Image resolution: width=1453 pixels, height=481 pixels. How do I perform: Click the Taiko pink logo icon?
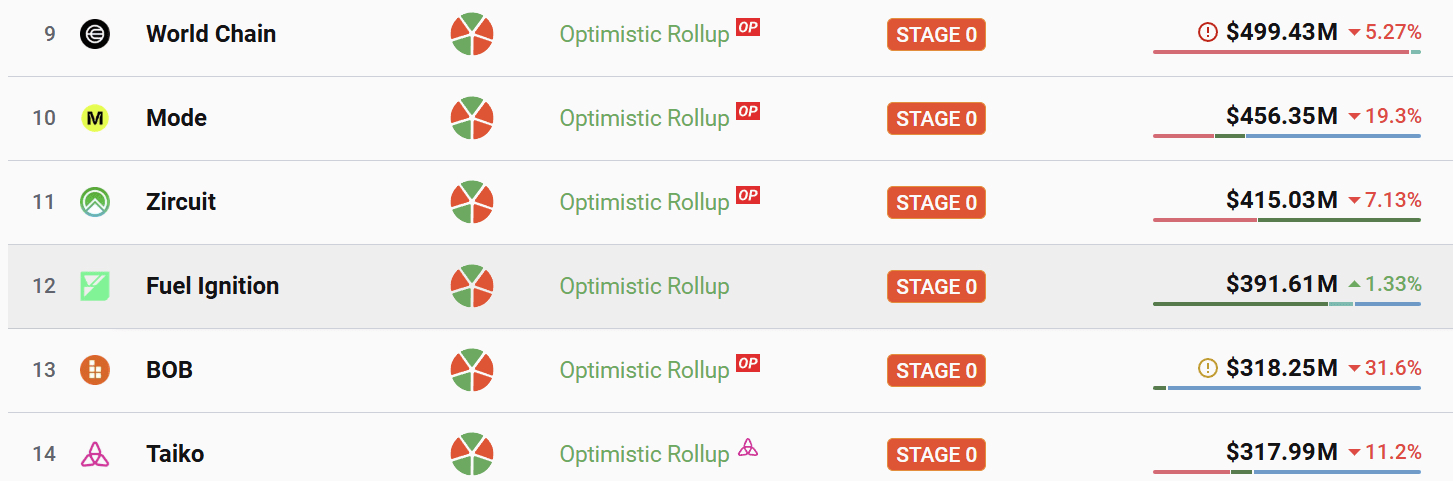tap(95, 454)
